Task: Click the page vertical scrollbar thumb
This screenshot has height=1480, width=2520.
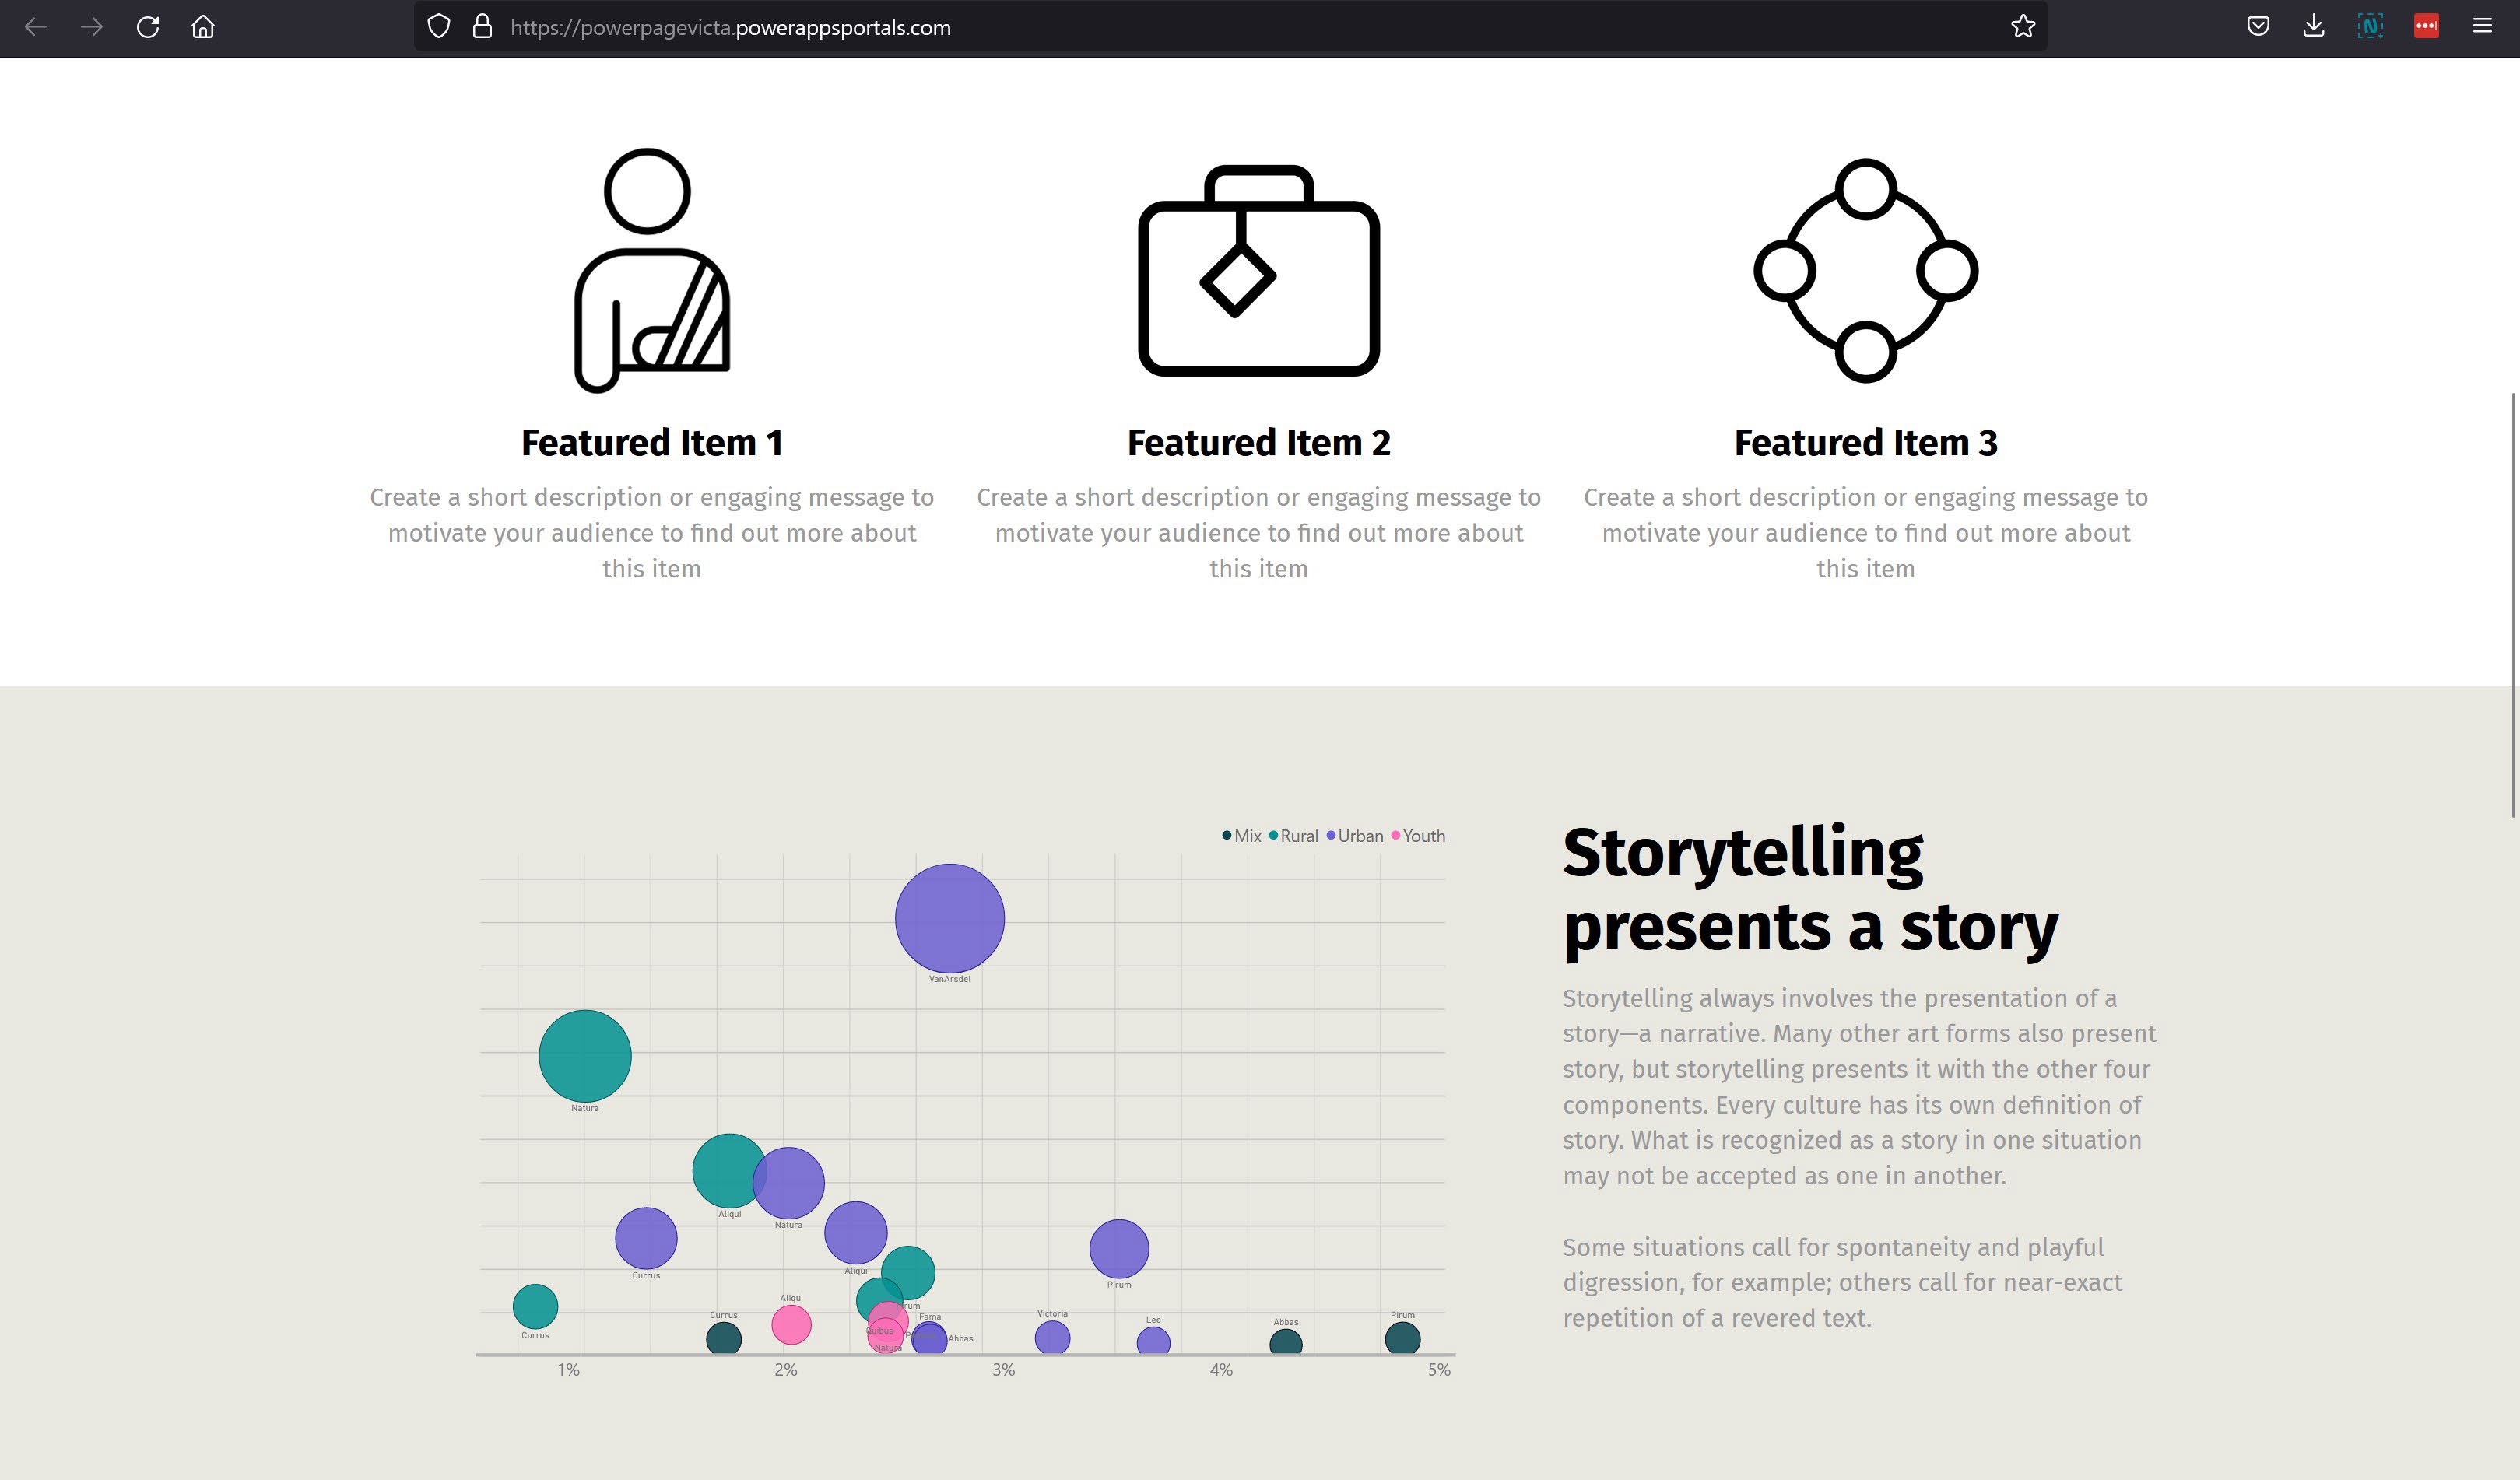Action: pyautogui.click(x=2514, y=605)
